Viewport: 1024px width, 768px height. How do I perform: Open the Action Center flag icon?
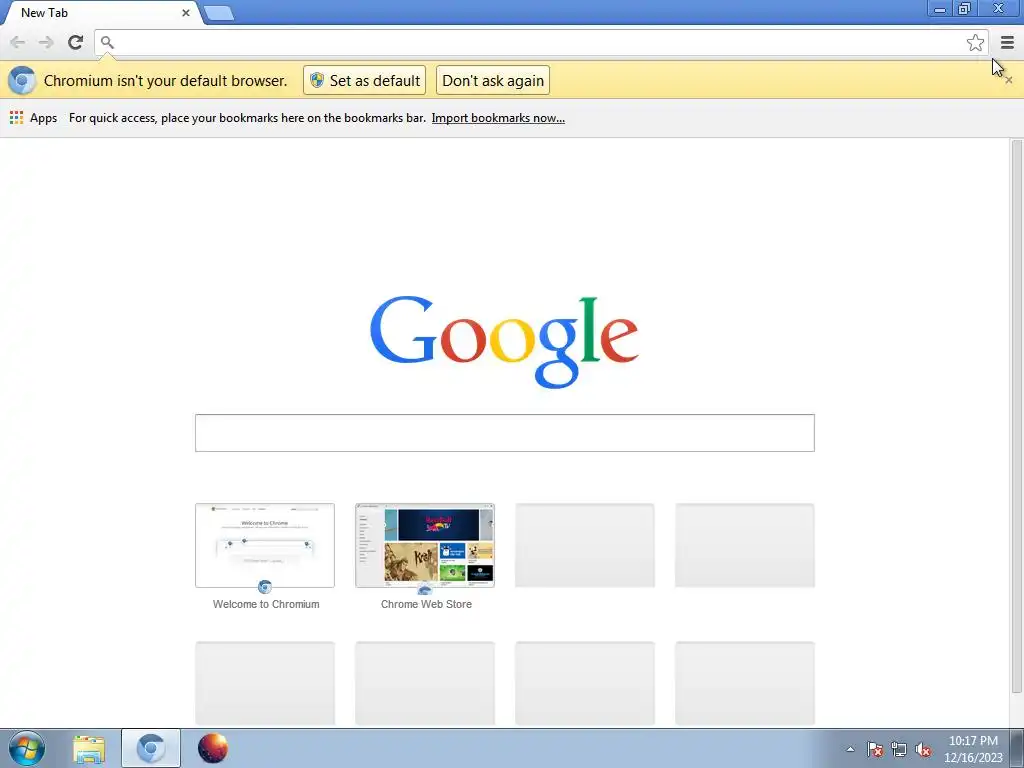tap(874, 749)
